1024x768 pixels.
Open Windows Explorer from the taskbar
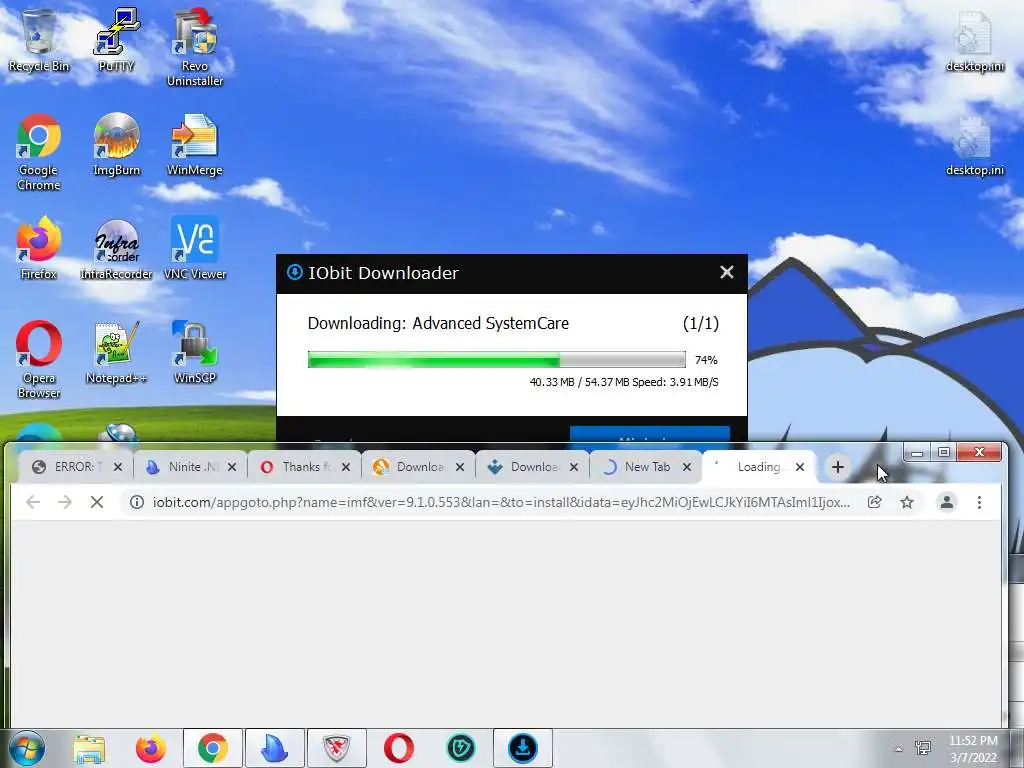click(x=89, y=748)
